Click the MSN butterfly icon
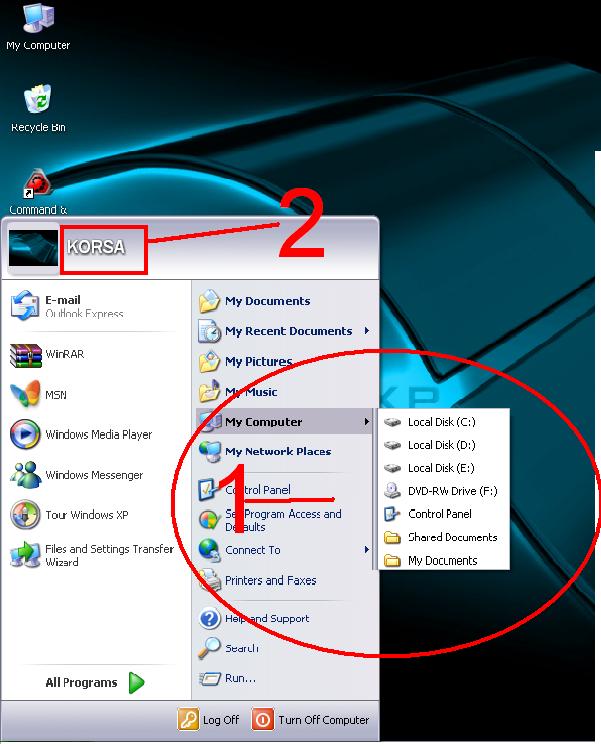 25,393
